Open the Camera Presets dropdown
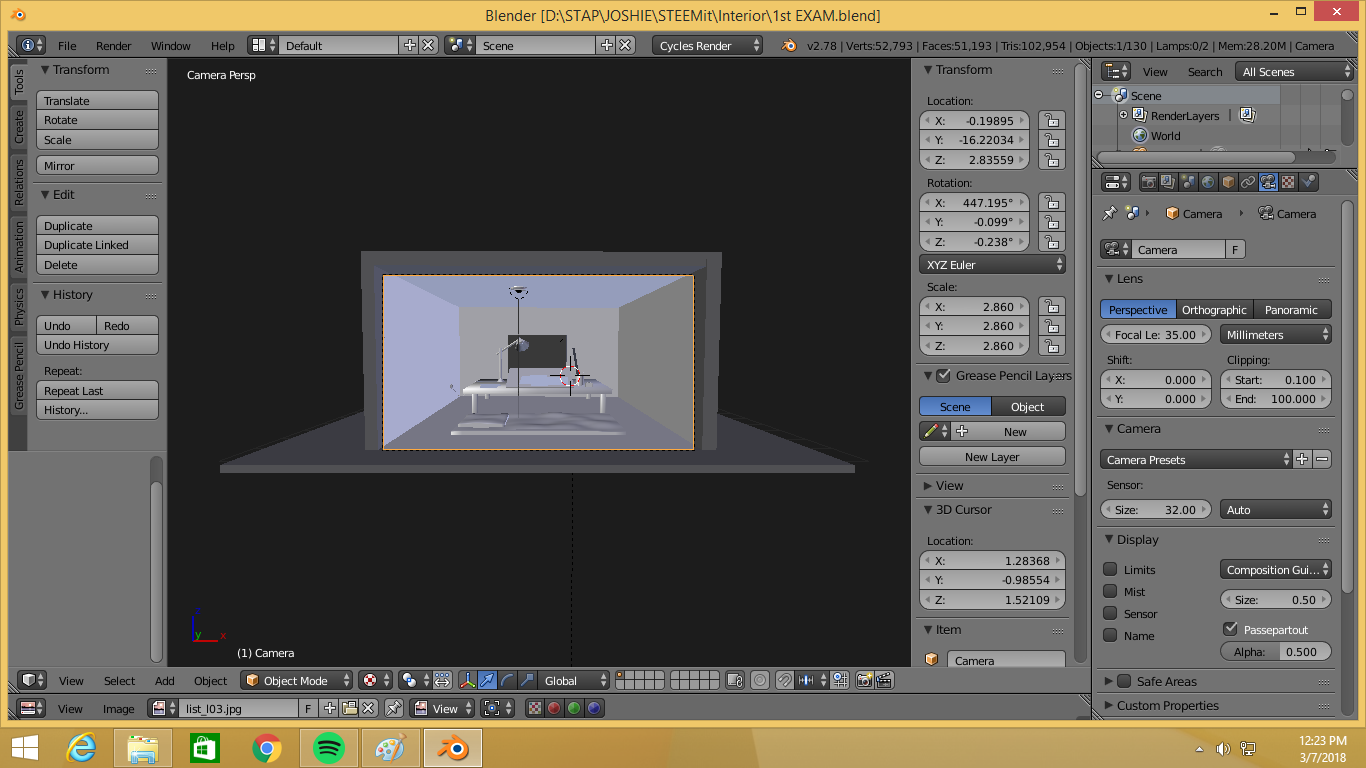The height and width of the screenshot is (768, 1366). 1197,459
